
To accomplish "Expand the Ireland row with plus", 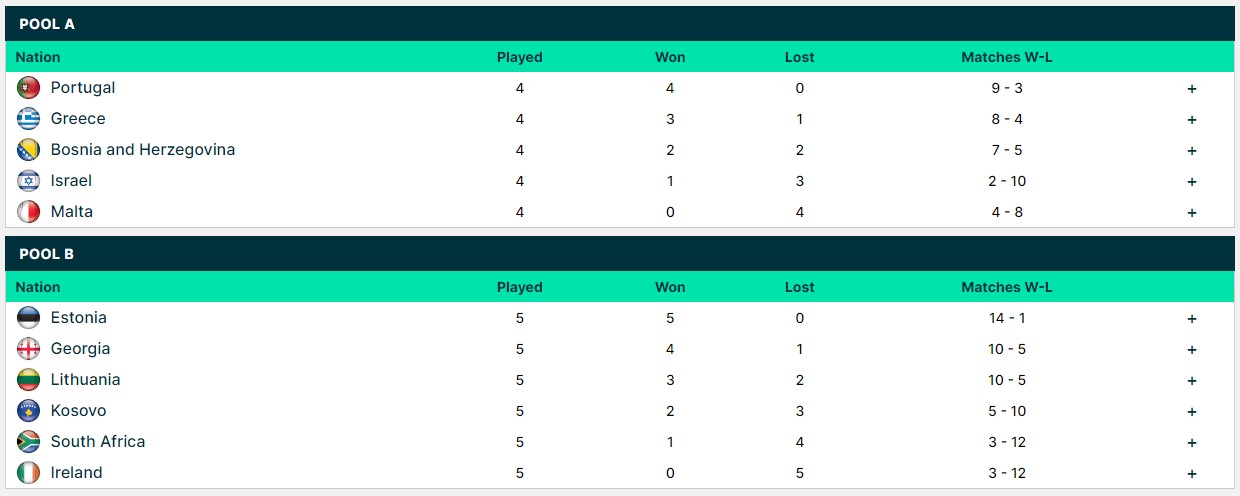I will [1192, 474].
